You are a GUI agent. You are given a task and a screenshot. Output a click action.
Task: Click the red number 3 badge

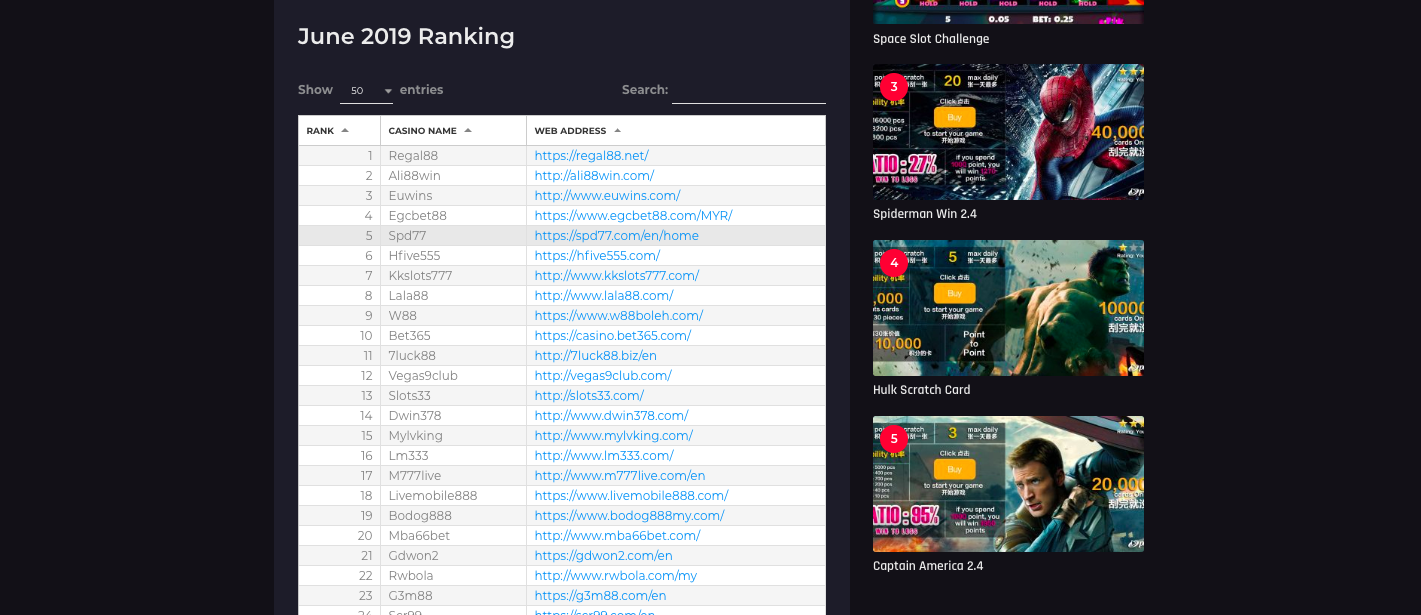pyautogui.click(x=893, y=86)
